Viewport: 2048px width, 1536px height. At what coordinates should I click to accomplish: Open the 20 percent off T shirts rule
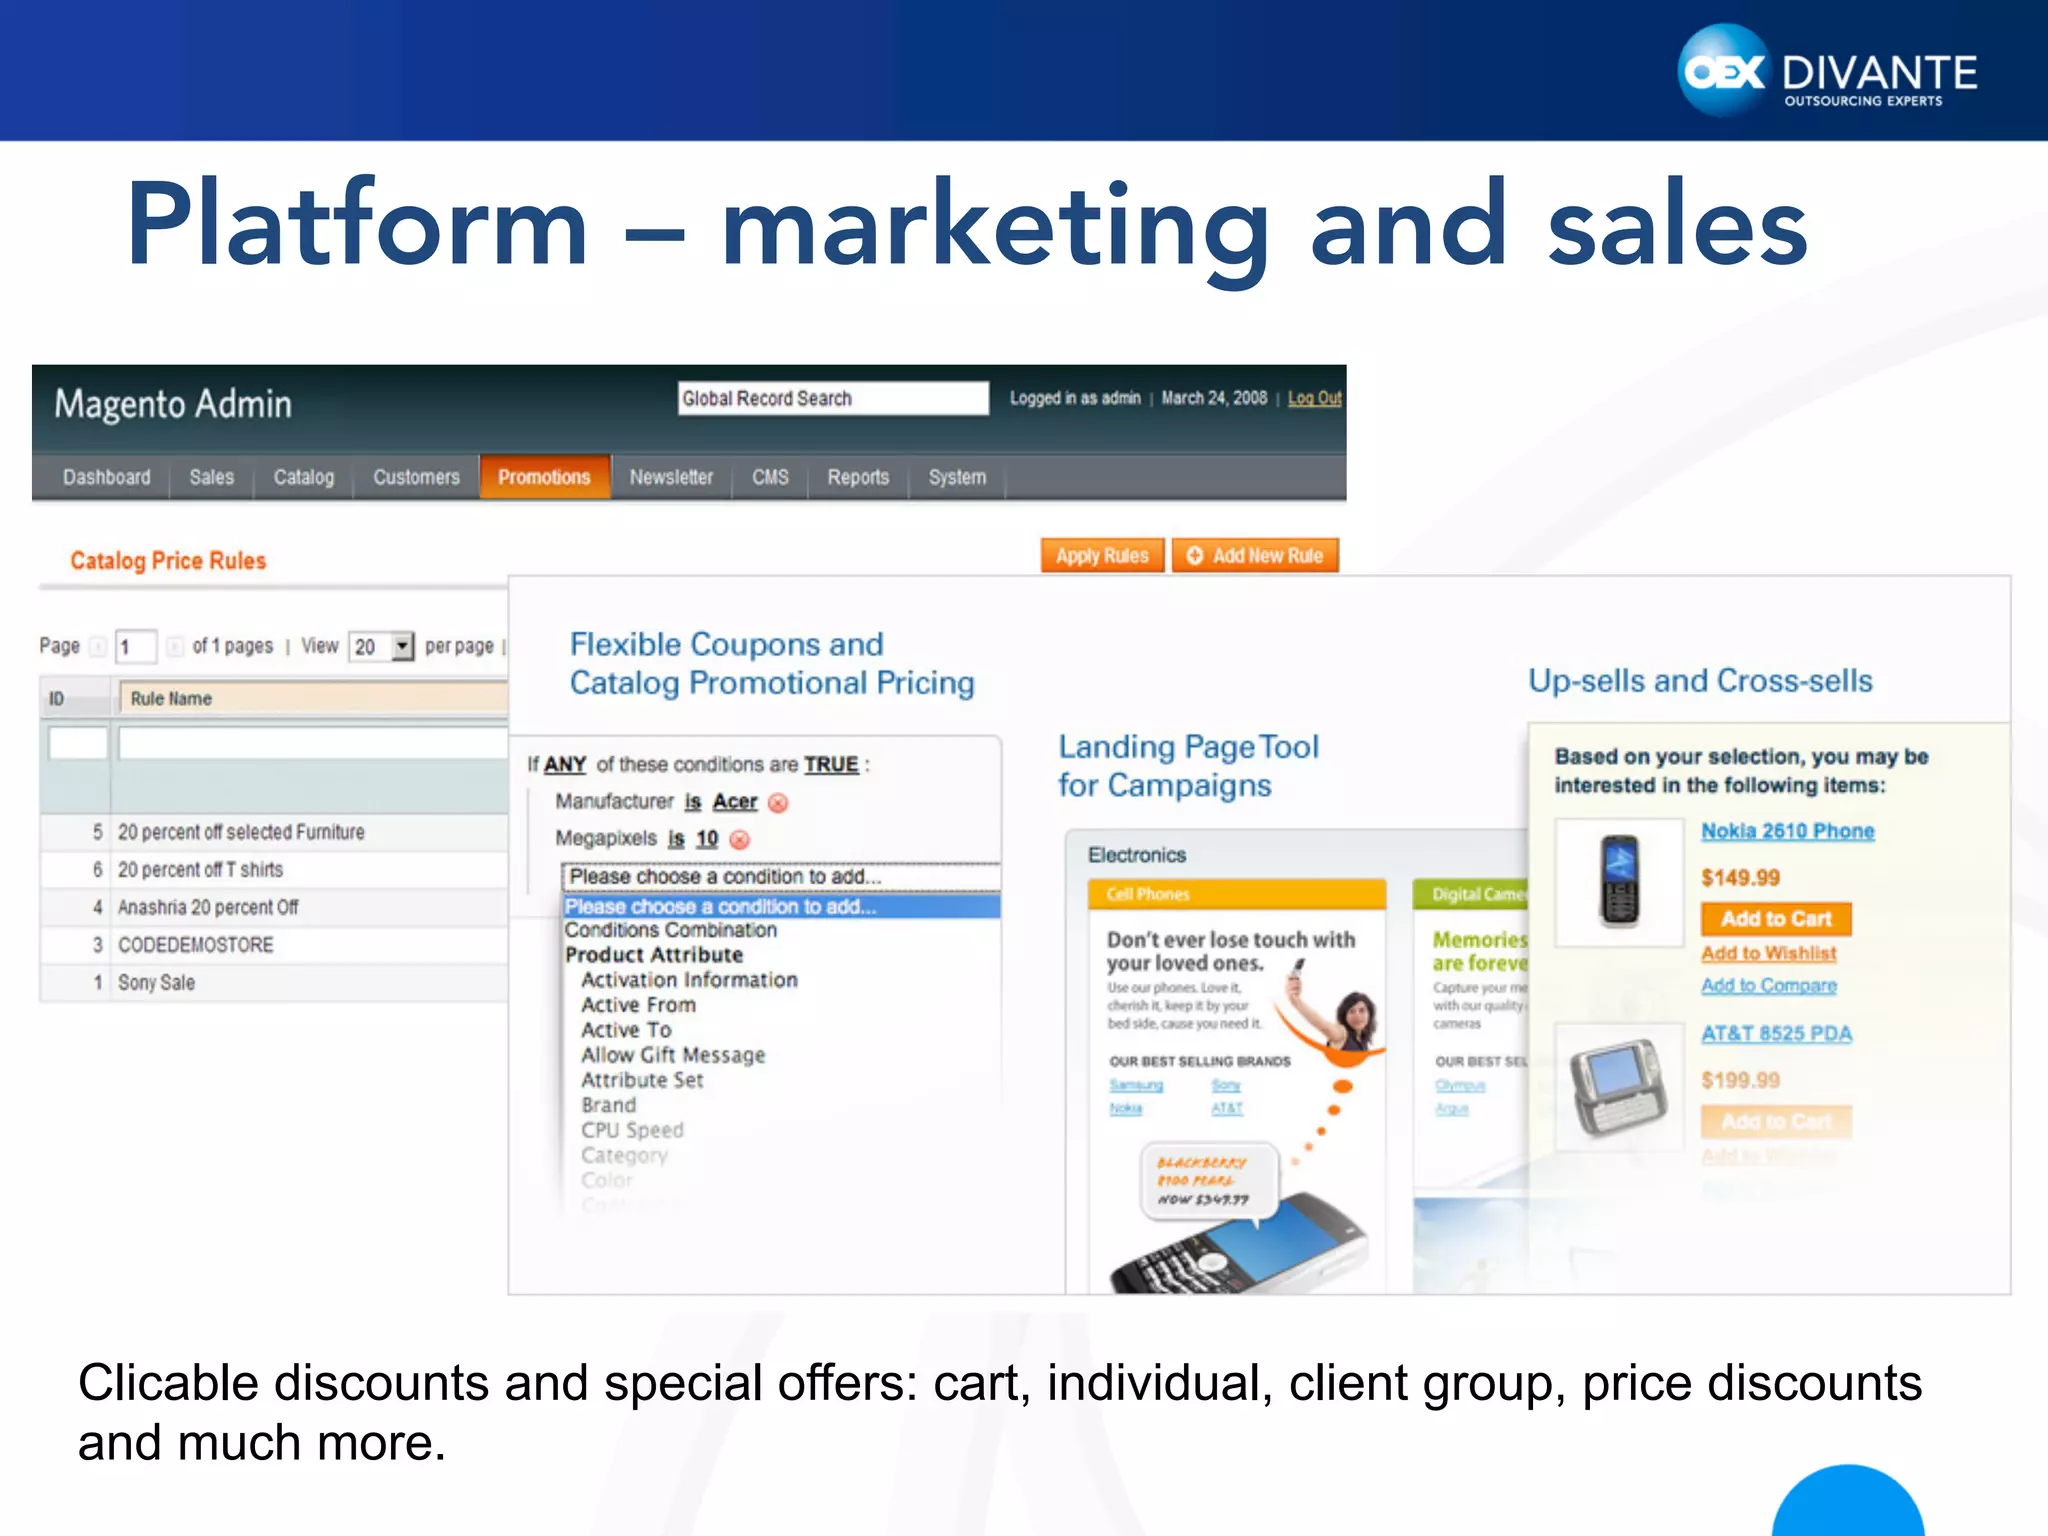pos(200,870)
